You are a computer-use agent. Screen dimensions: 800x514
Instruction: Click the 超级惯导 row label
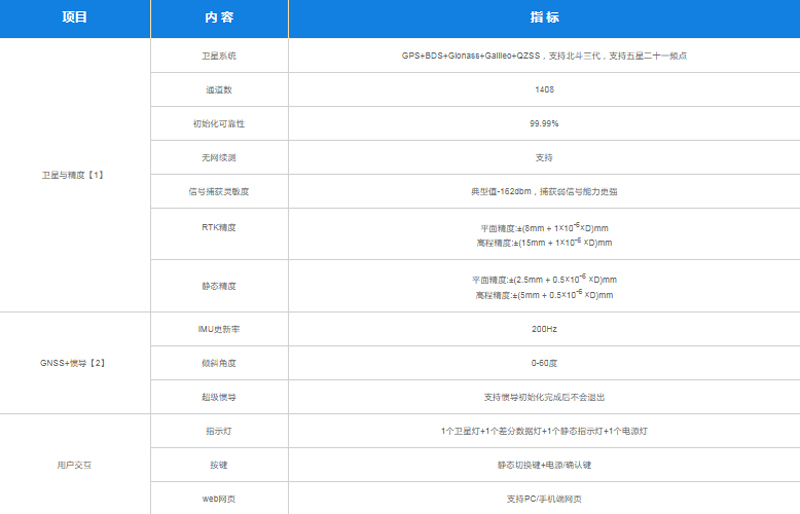(218, 396)
